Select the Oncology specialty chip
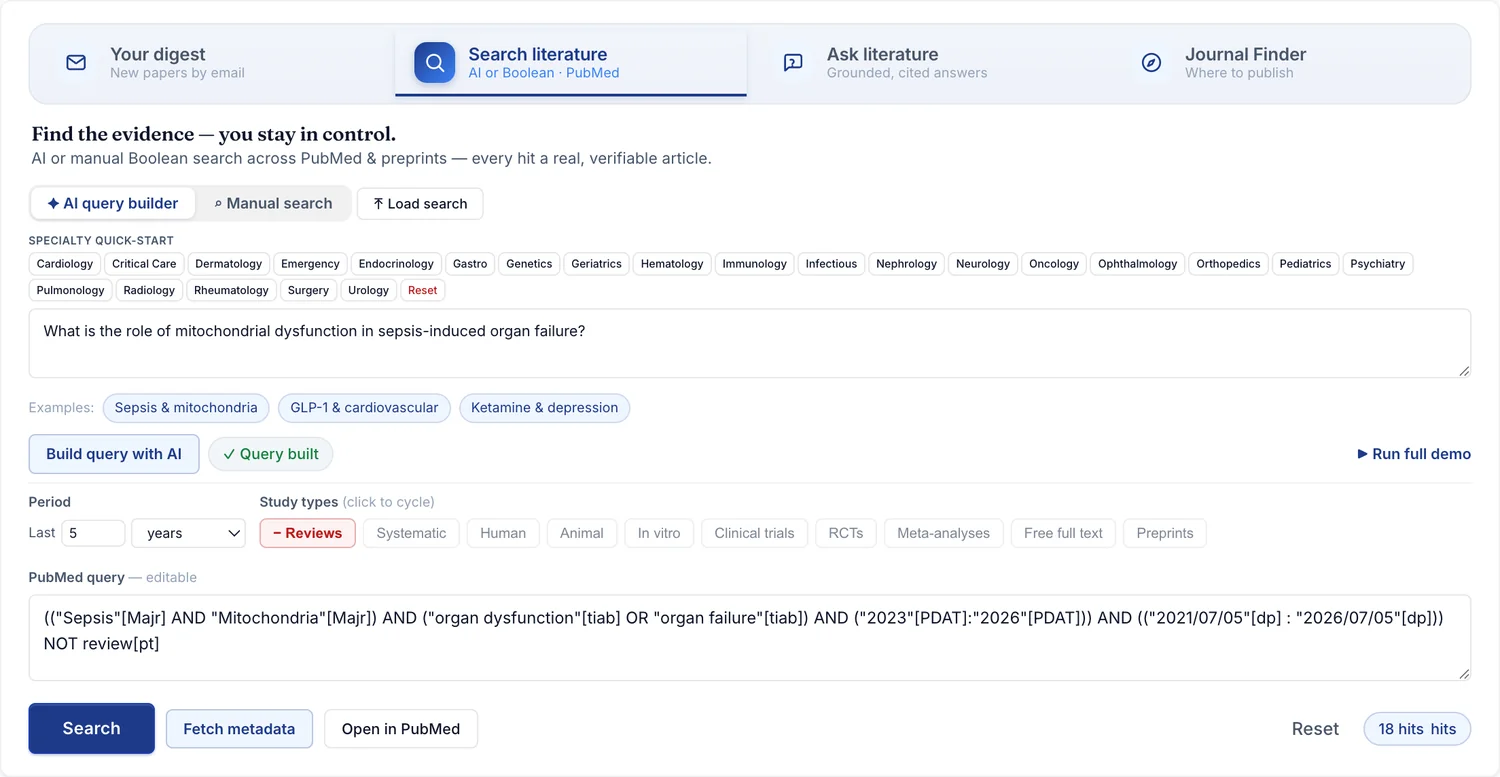The height and width of the screenshot is (777, 1500). pyautogui.click(x=1054, y=264)
